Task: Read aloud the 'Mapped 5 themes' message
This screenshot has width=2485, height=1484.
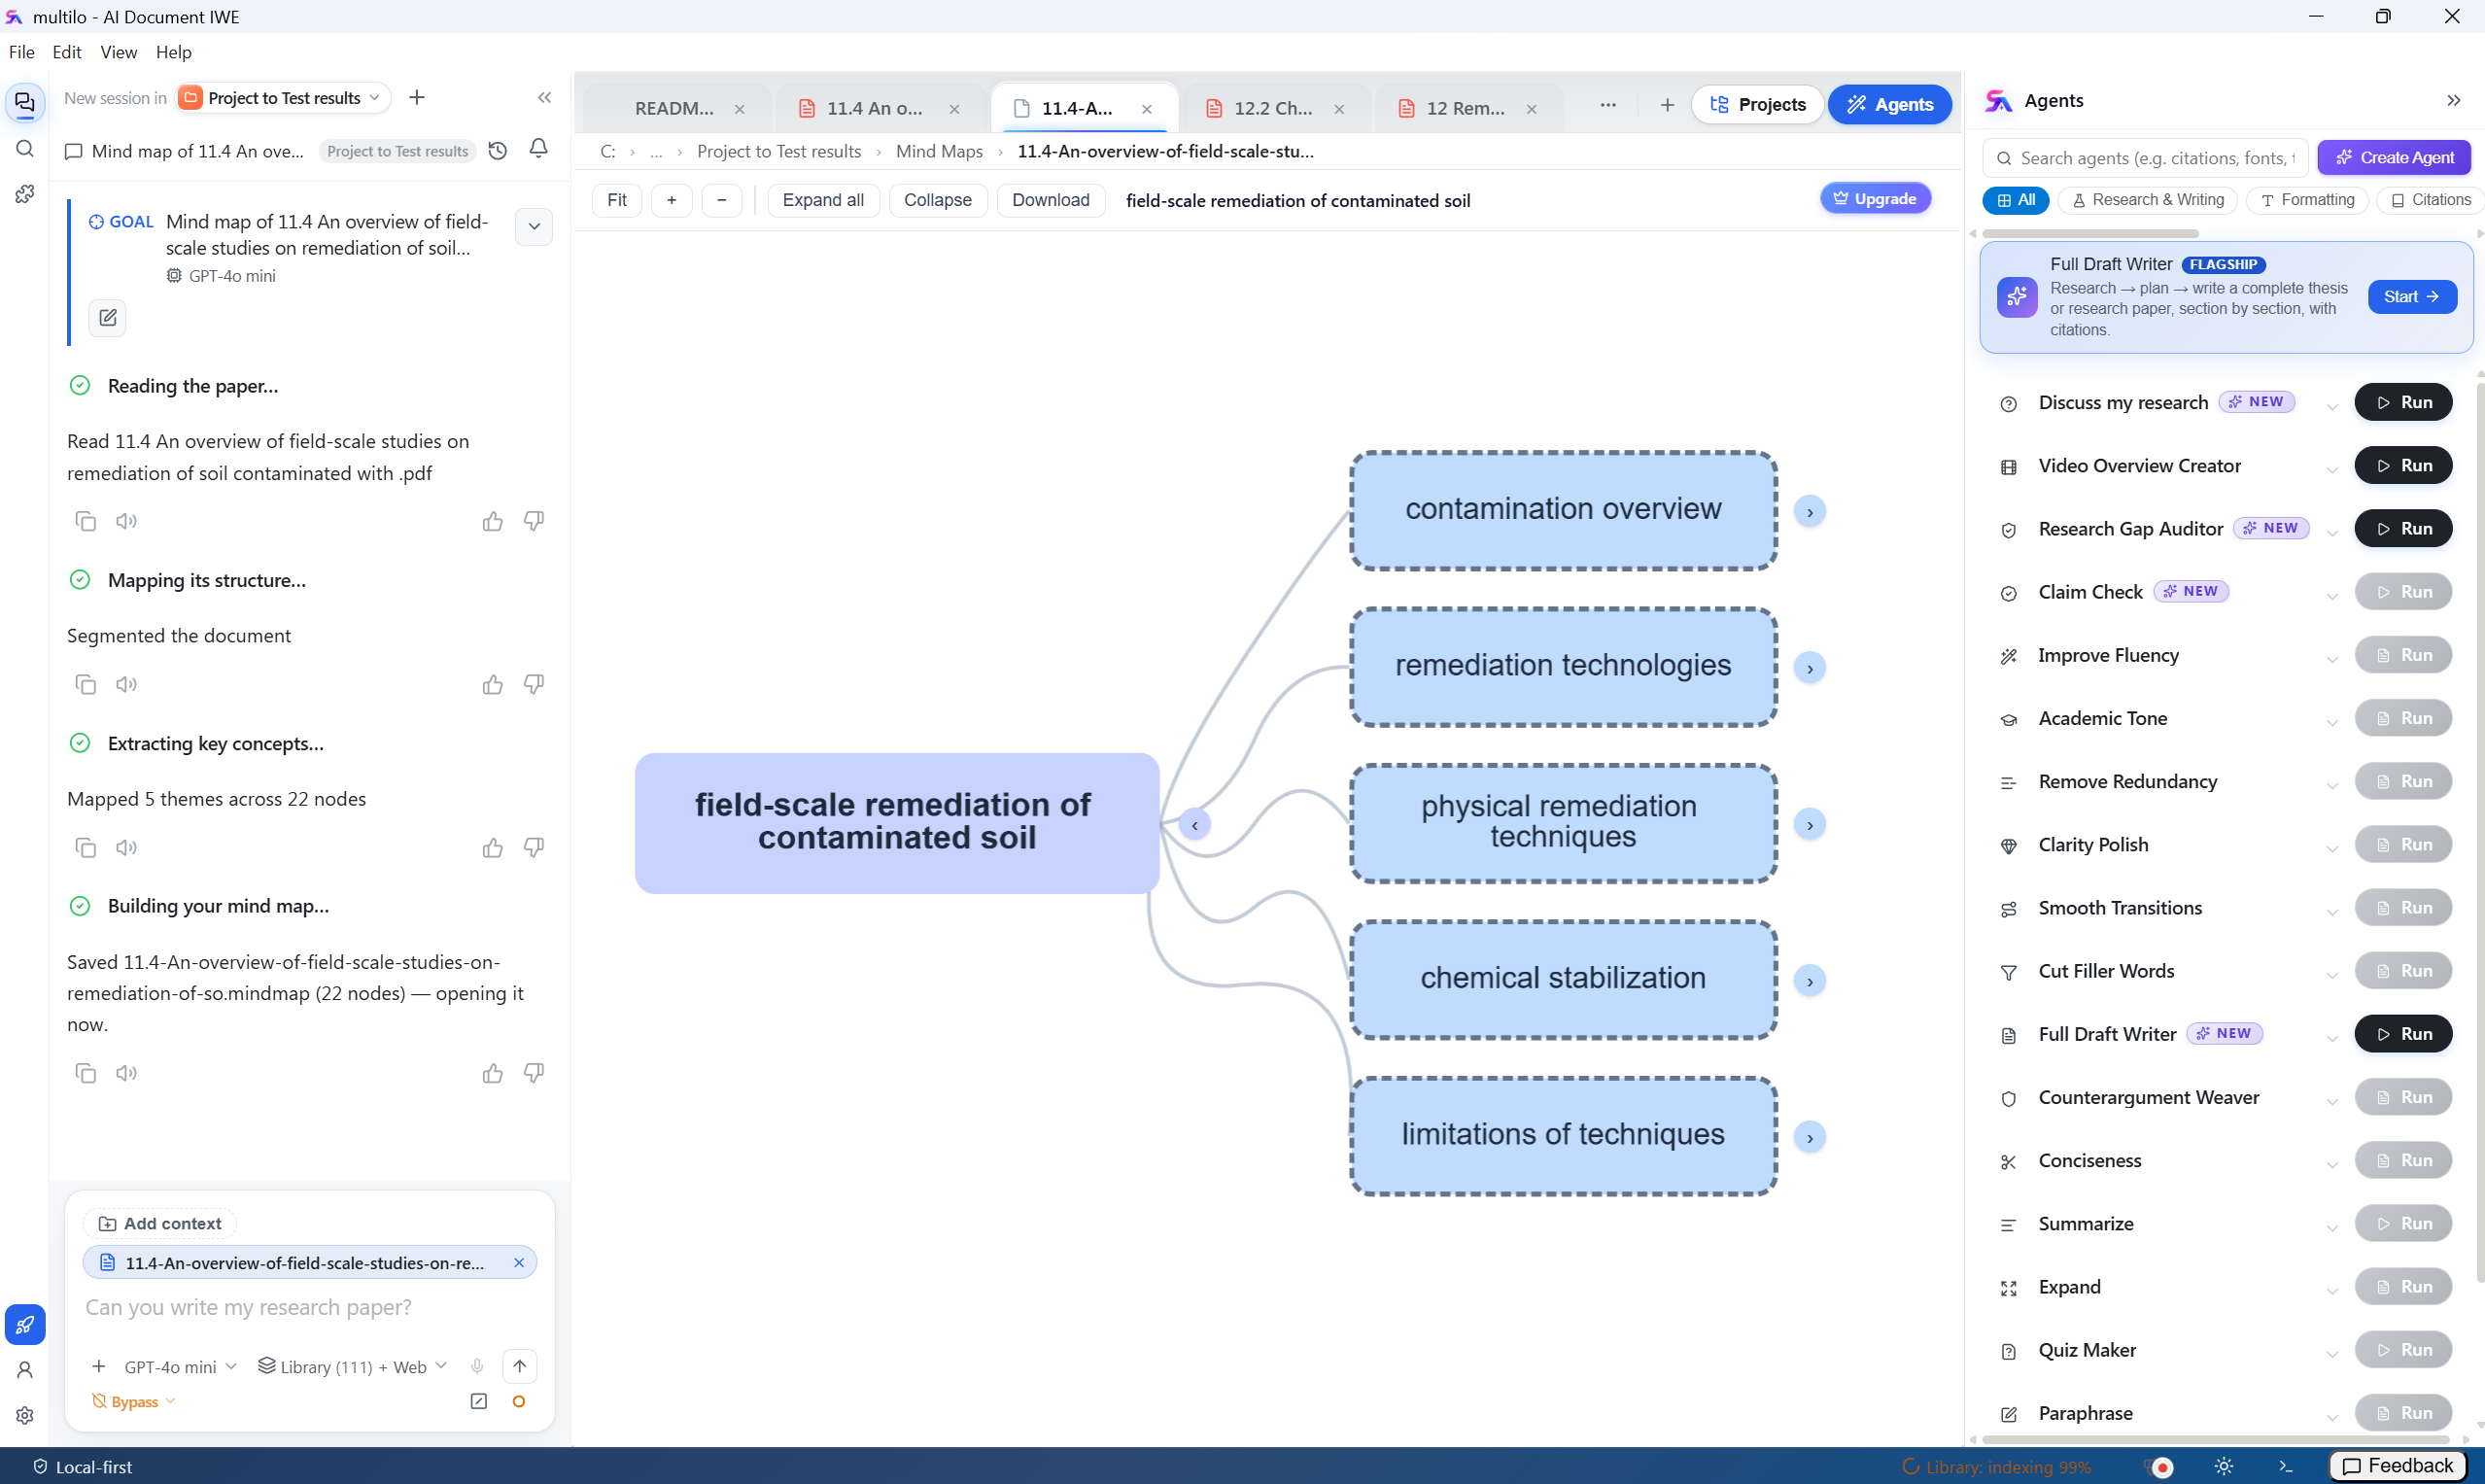Action: (x=126, y=847)
